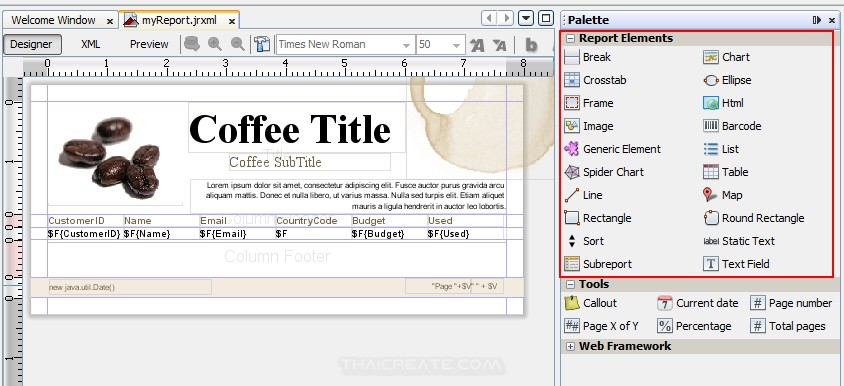Select the $F{CustomerID} field
Viewport: 844px width, 386px height.
(85, 234)
